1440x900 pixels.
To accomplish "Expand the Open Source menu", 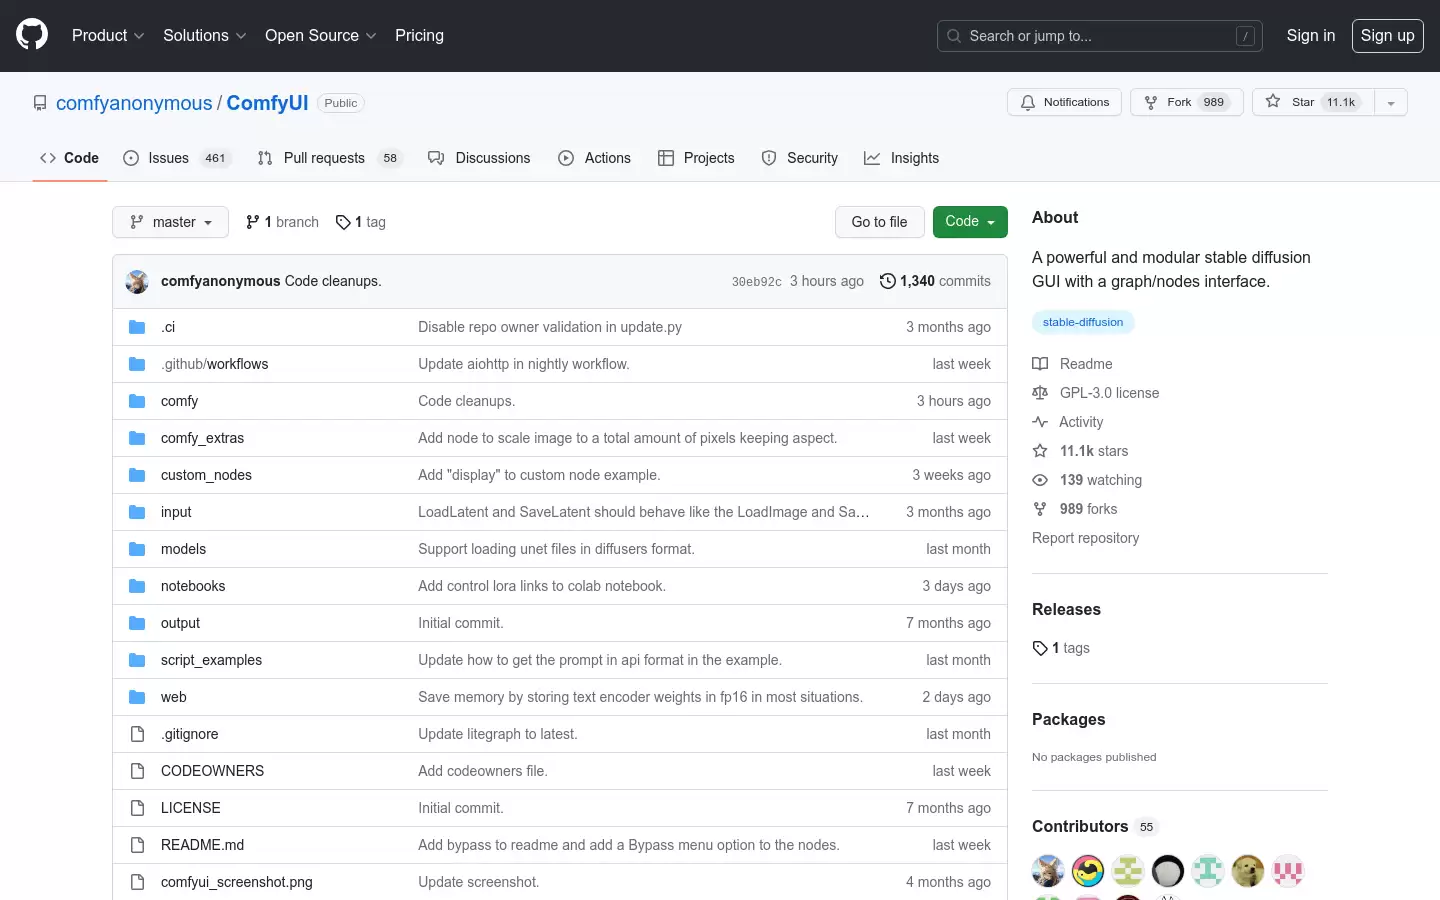I will (x=321, y=35).
